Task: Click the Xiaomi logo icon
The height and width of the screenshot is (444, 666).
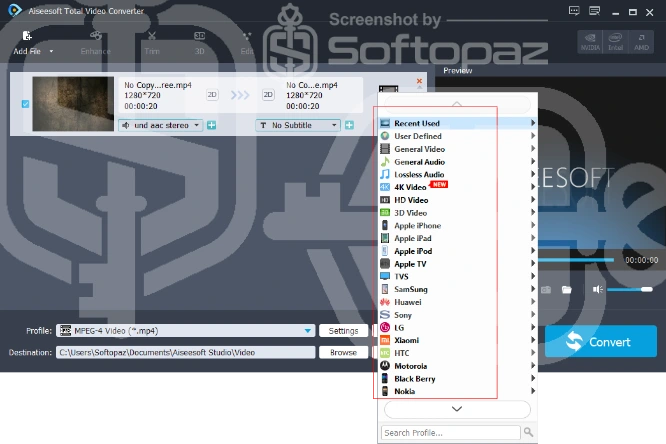Action: [x=385, y=340]
